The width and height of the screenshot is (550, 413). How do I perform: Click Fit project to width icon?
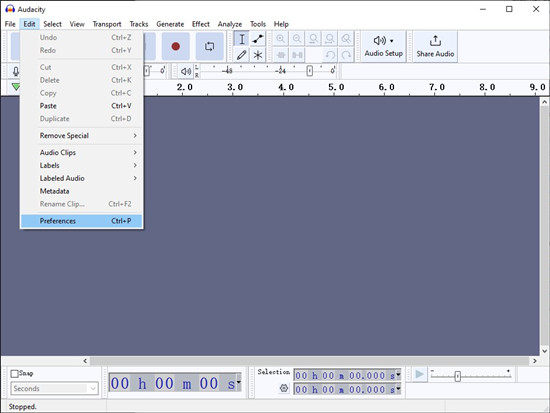(329, 39)
